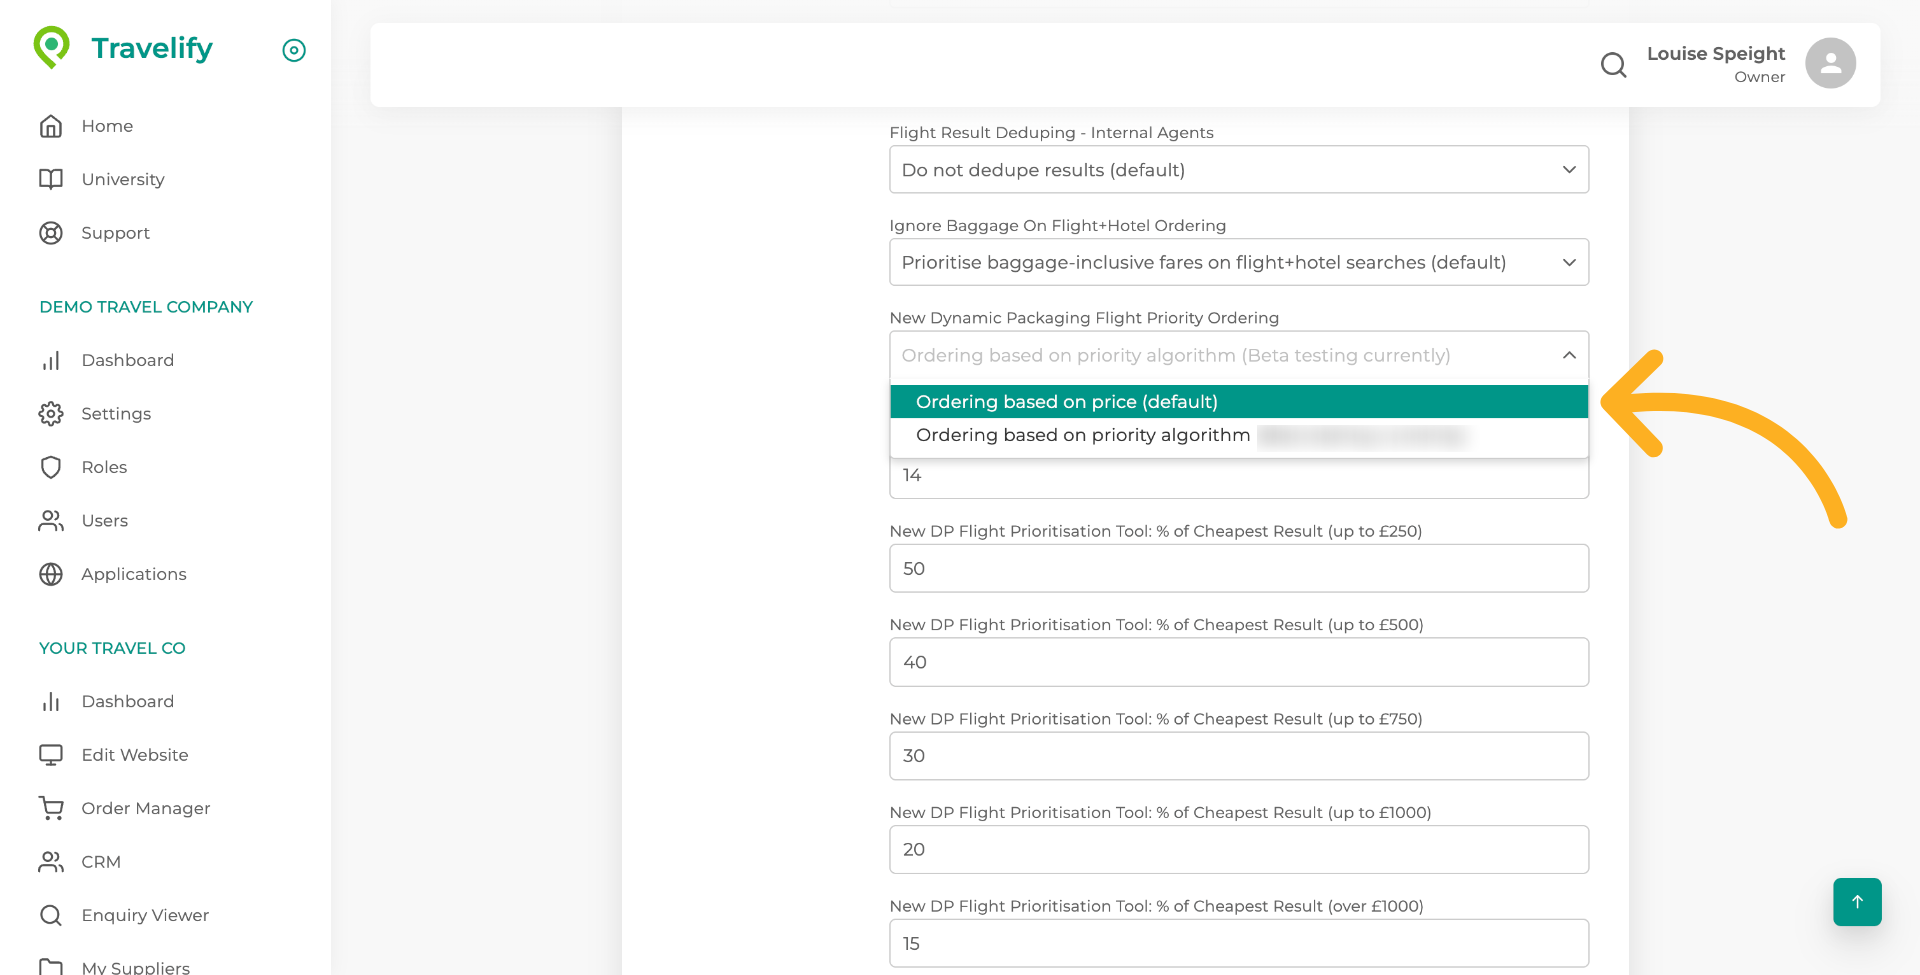This screenshot has width=1920, height=975.
Task: Select the University book icon
Action: (51, 179)
